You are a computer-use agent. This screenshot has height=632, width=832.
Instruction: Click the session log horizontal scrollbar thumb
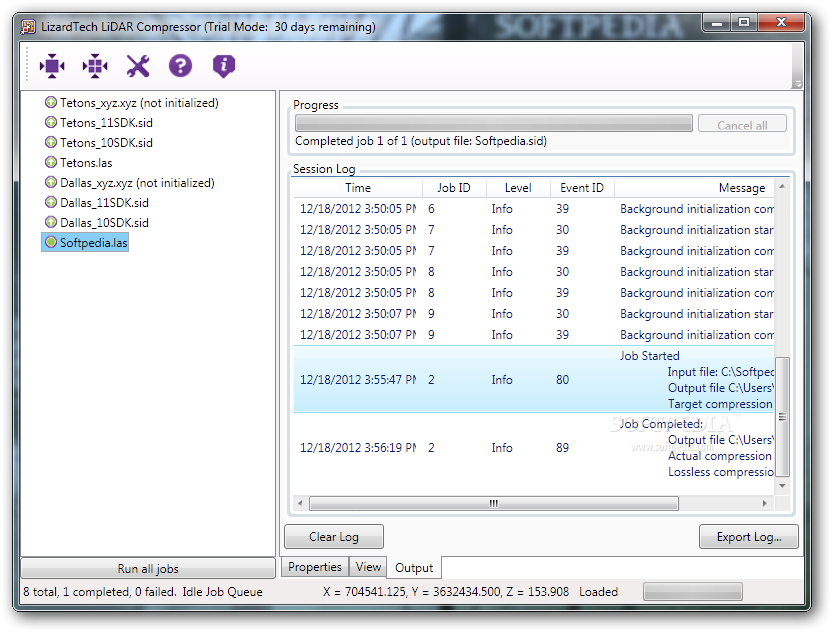[493, 503]
